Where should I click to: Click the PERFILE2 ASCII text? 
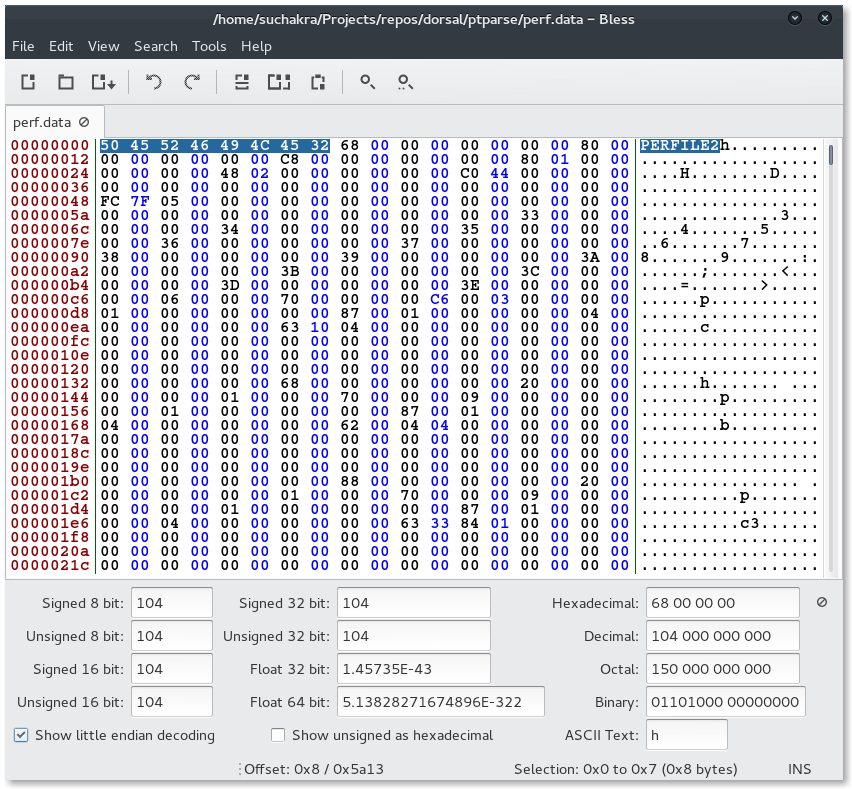679,146
